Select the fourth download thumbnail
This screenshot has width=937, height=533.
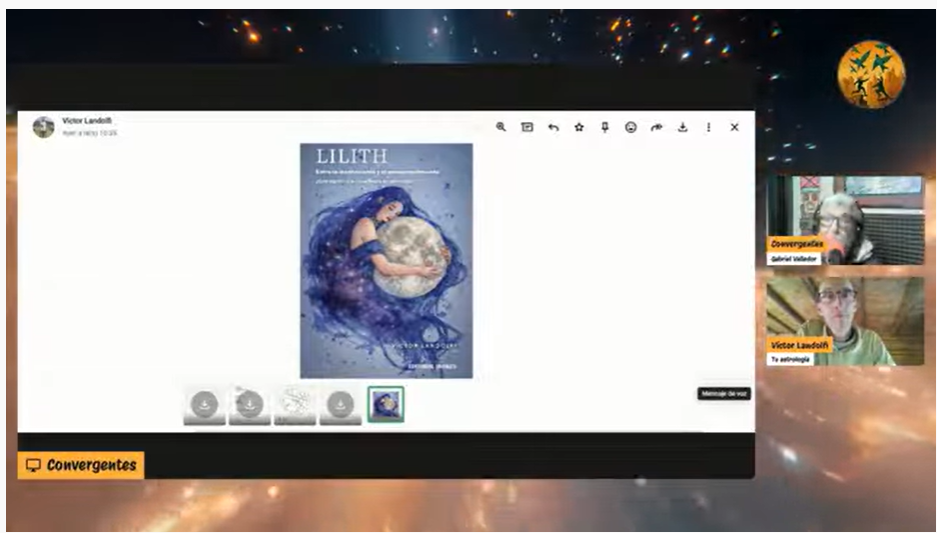click(341, 406)
